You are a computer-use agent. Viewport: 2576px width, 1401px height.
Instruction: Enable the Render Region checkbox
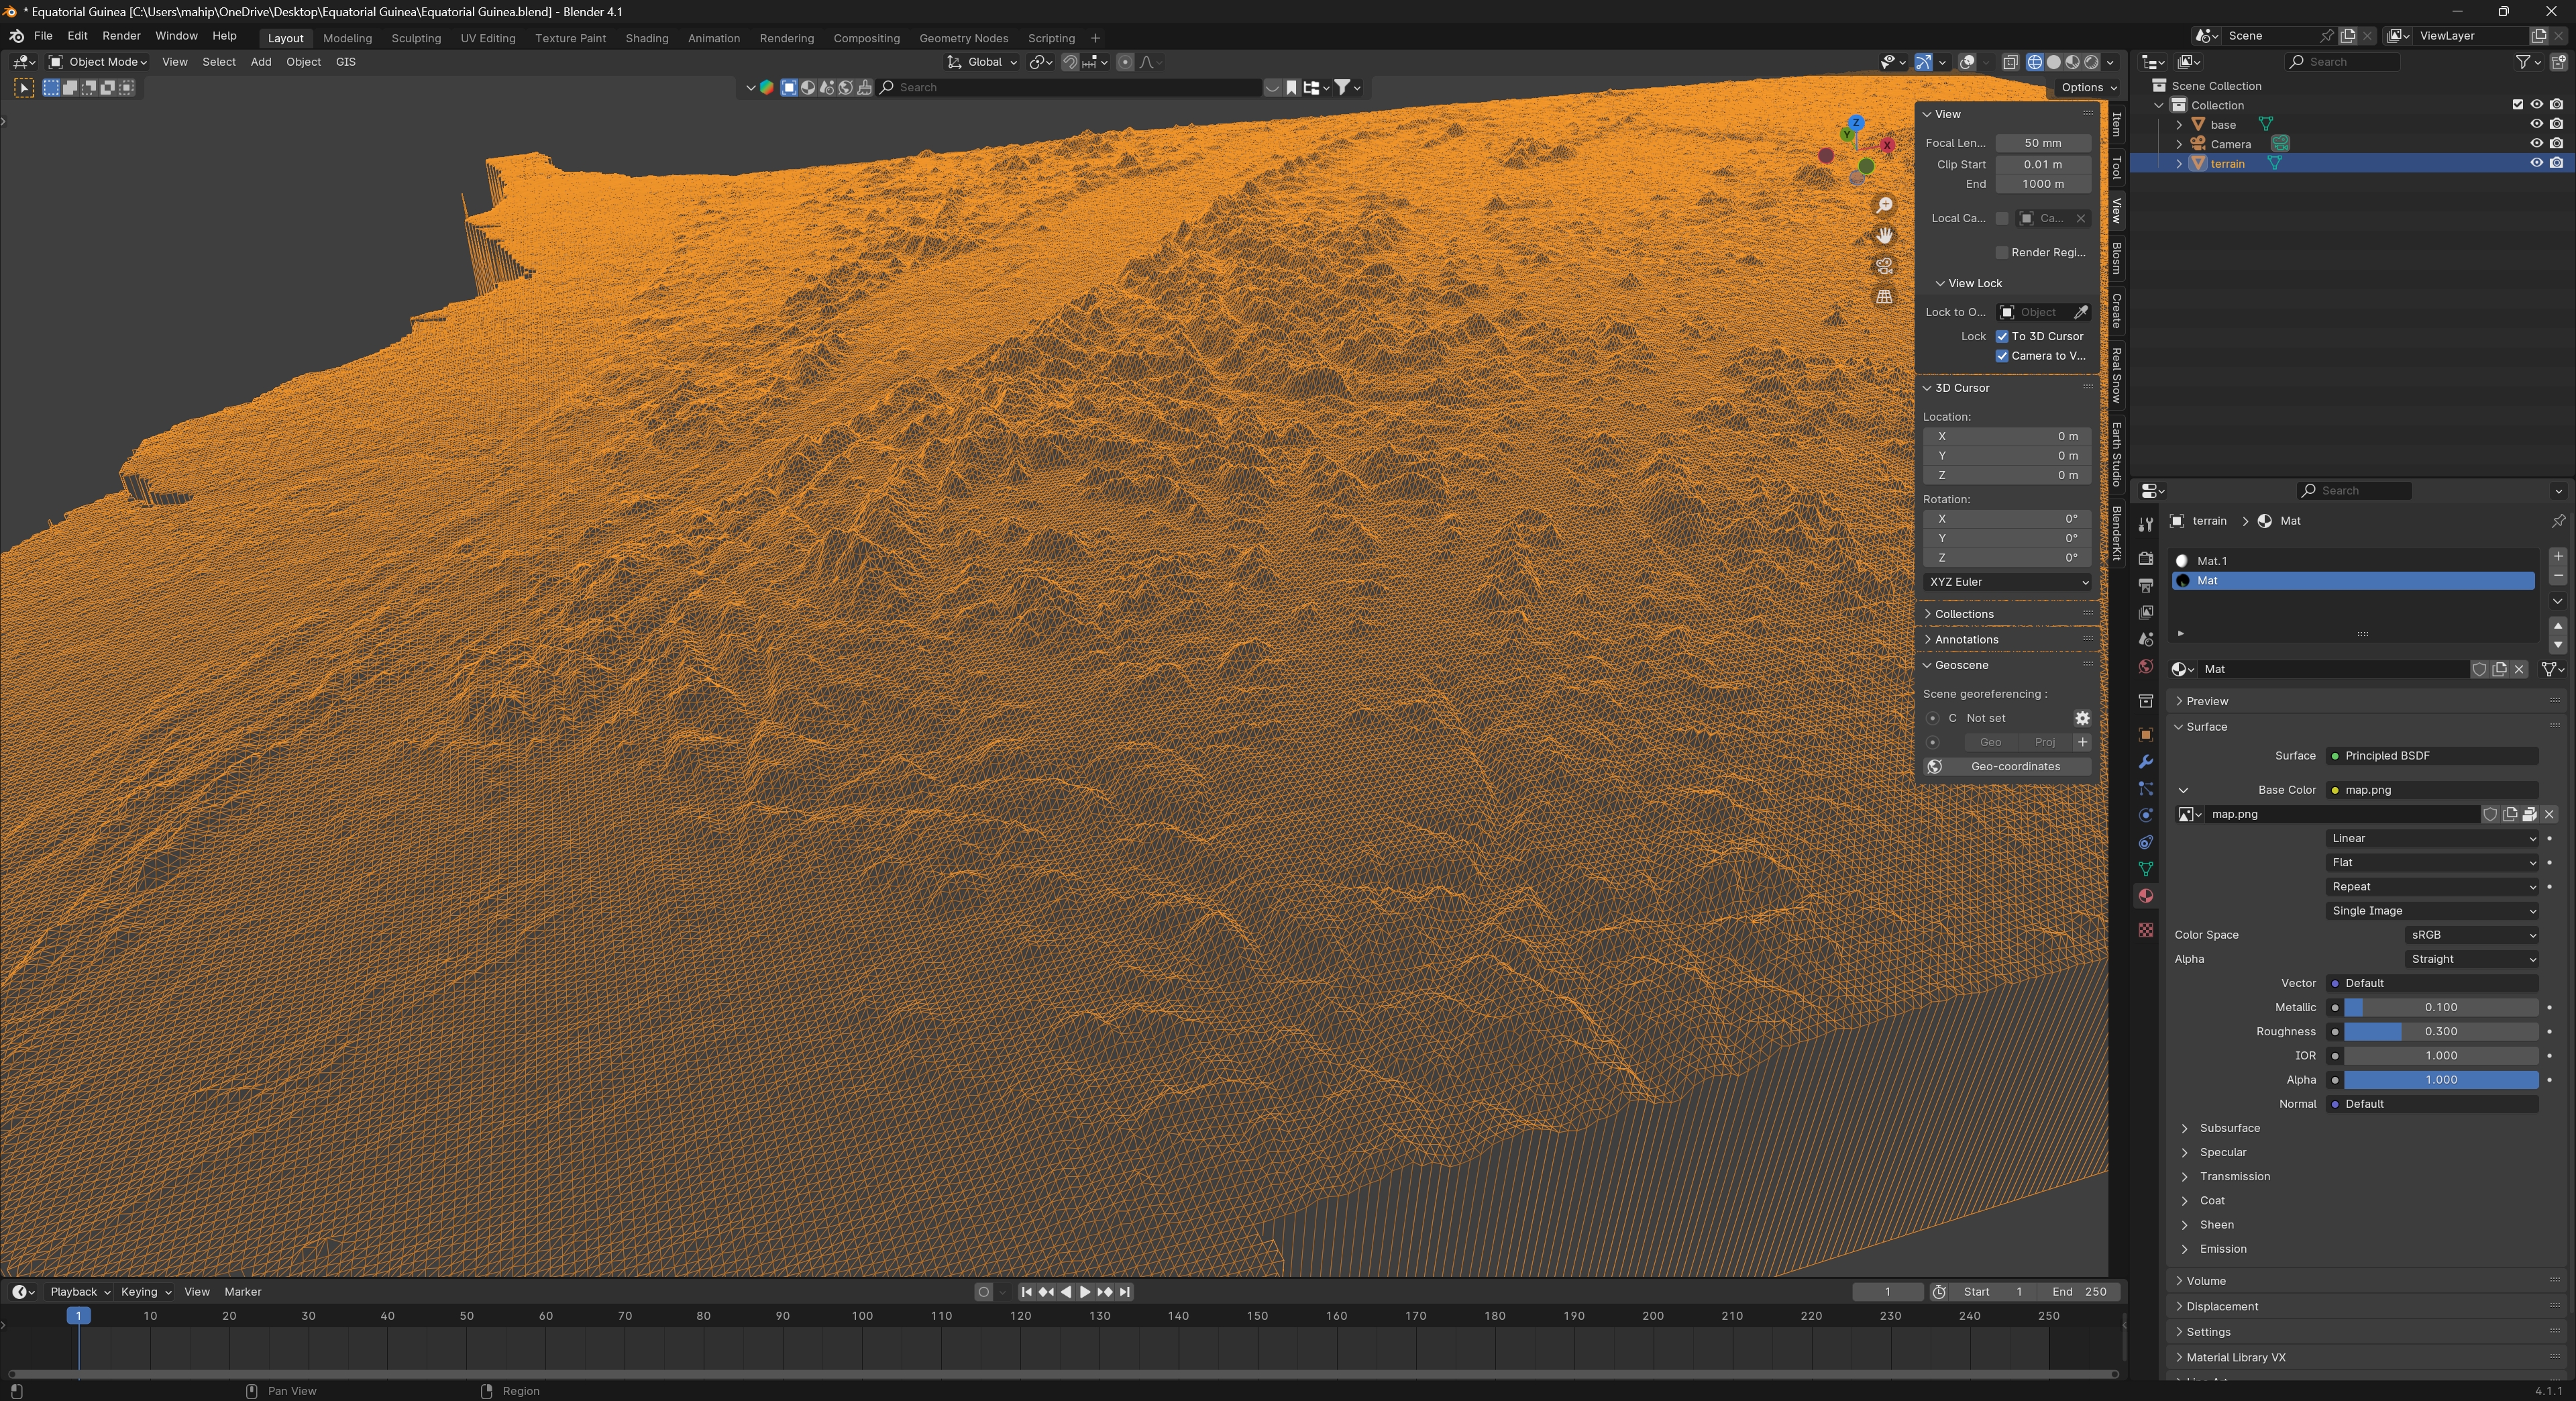point(2002,252)
